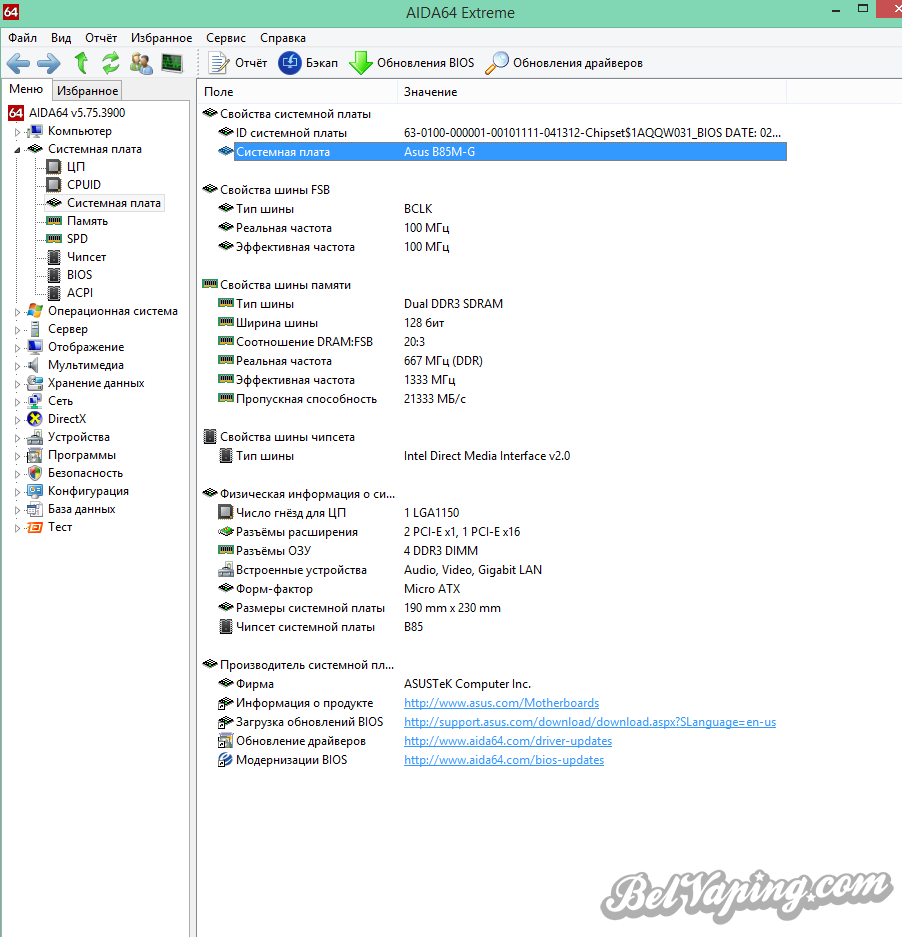Select the SPD tree item
Viewport: 902px width, 937px height.
tap(77, 238)
